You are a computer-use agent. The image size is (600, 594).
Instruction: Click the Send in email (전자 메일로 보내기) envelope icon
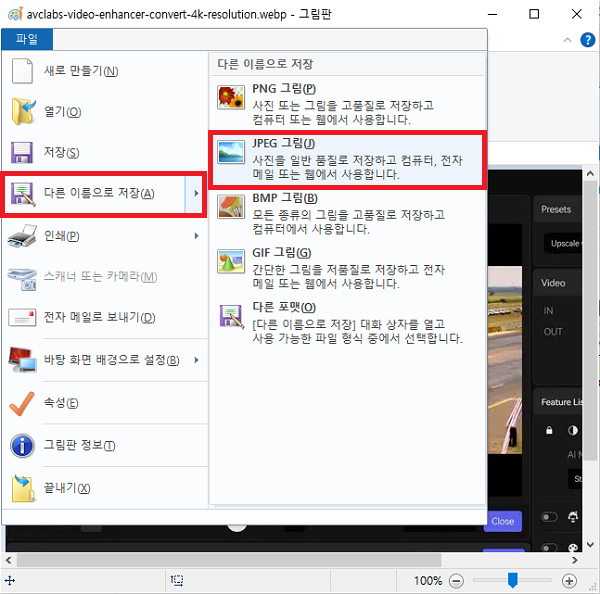(22, 317)
